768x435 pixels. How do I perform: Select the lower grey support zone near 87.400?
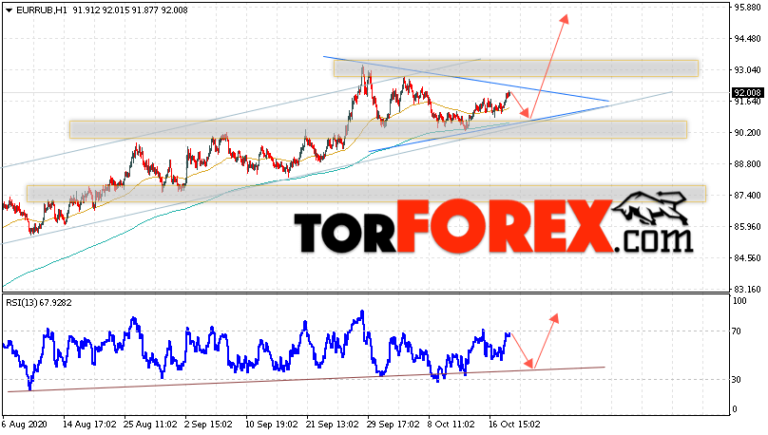pos(366,193)
